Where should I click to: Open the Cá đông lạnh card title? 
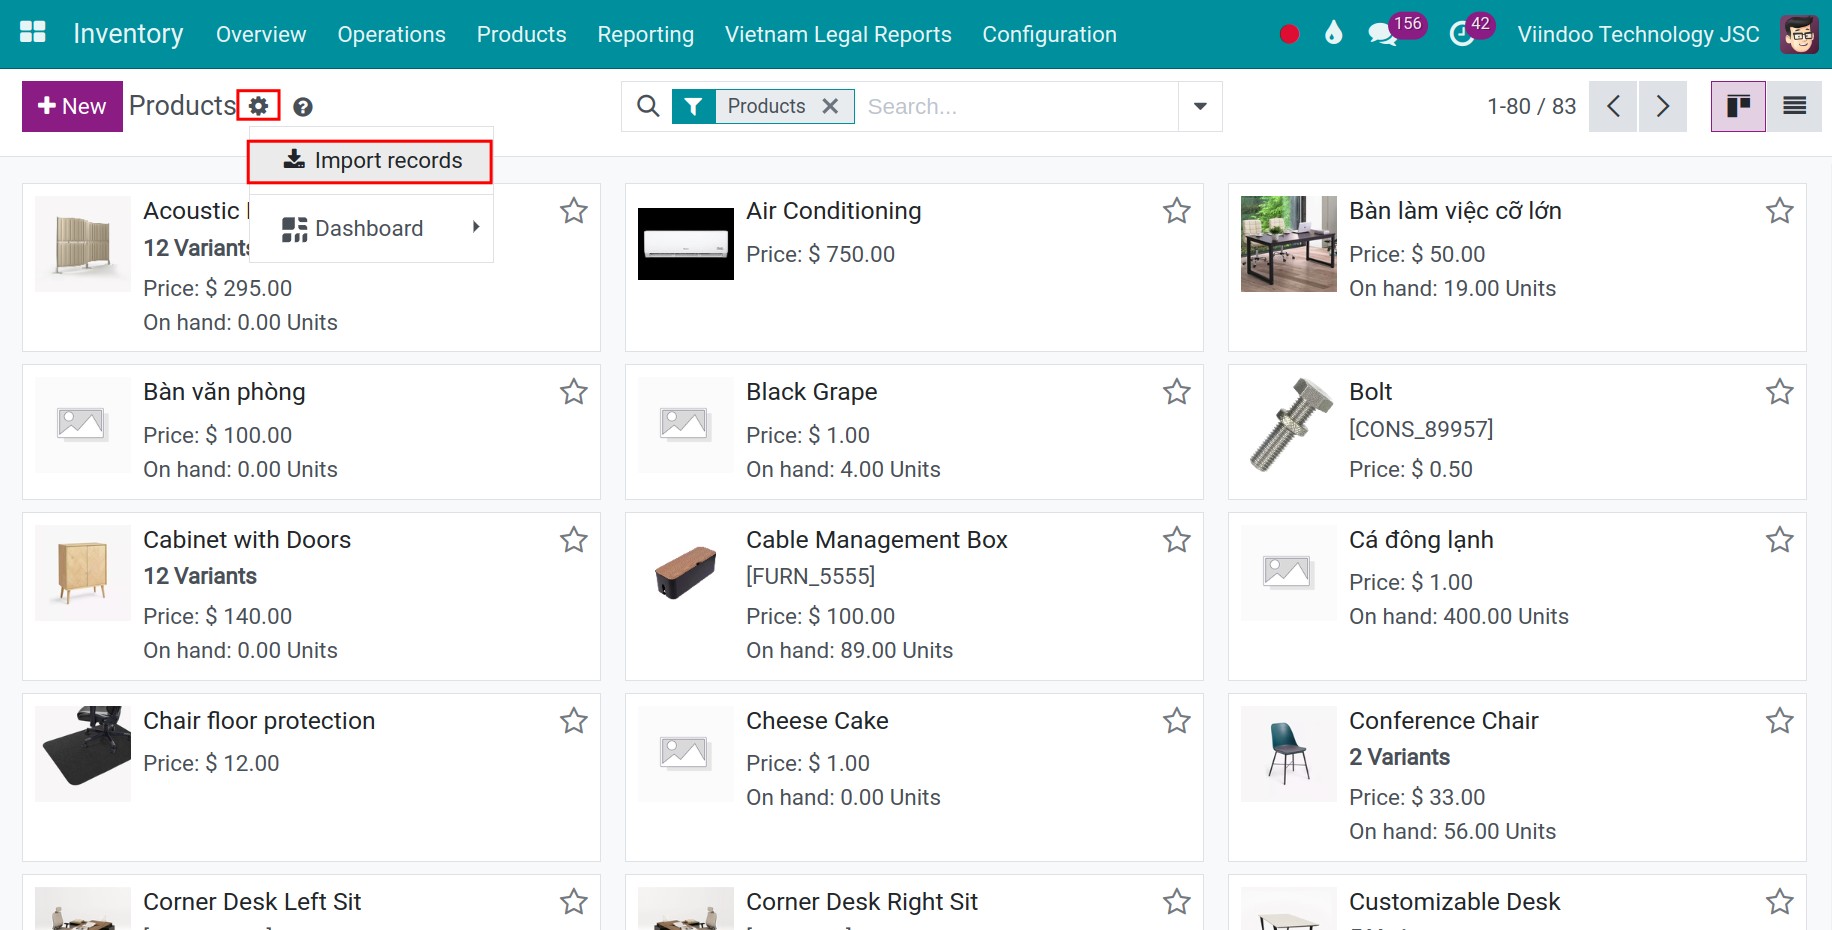(x=1421, y=540)
